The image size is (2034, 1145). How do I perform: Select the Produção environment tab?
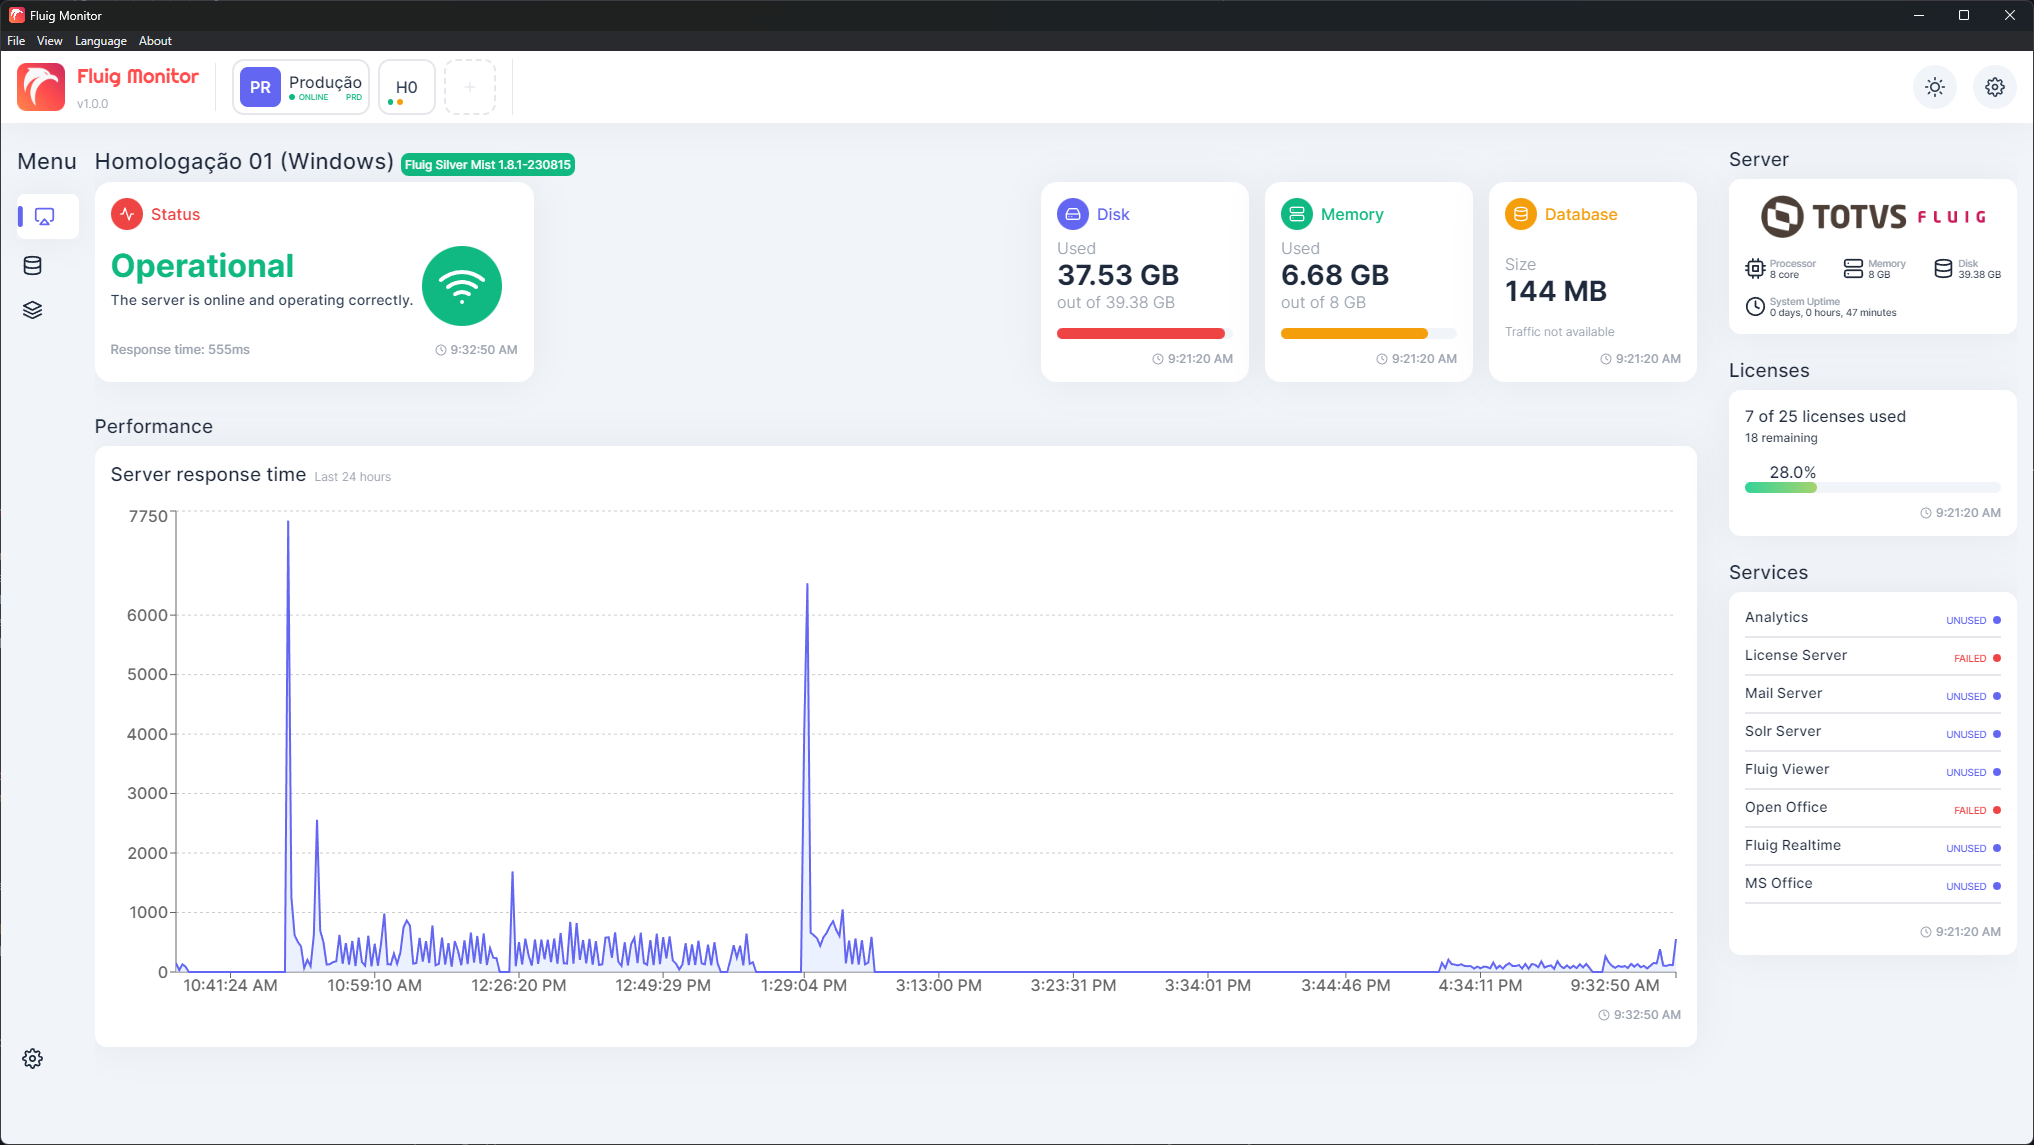[301, 87]
